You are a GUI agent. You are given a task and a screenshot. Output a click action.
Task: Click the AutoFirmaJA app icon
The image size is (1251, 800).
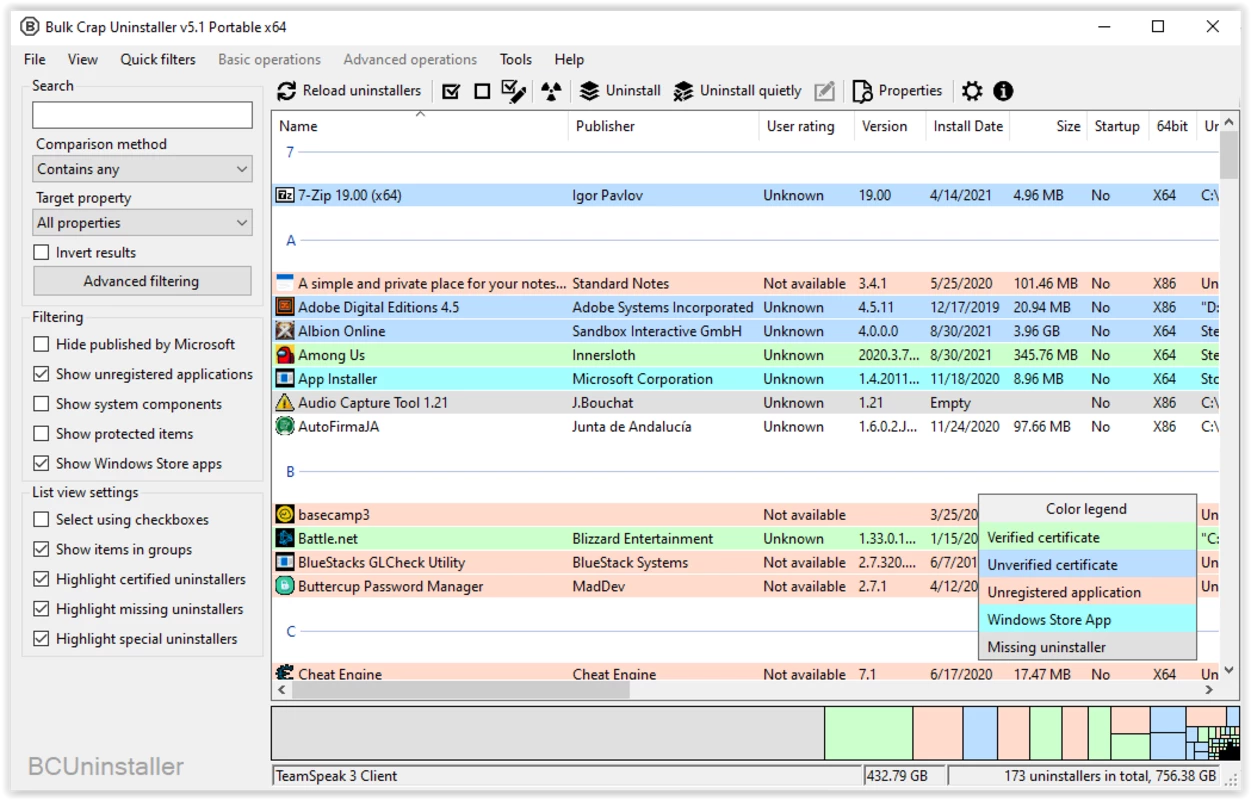click(x=284, y=426)
